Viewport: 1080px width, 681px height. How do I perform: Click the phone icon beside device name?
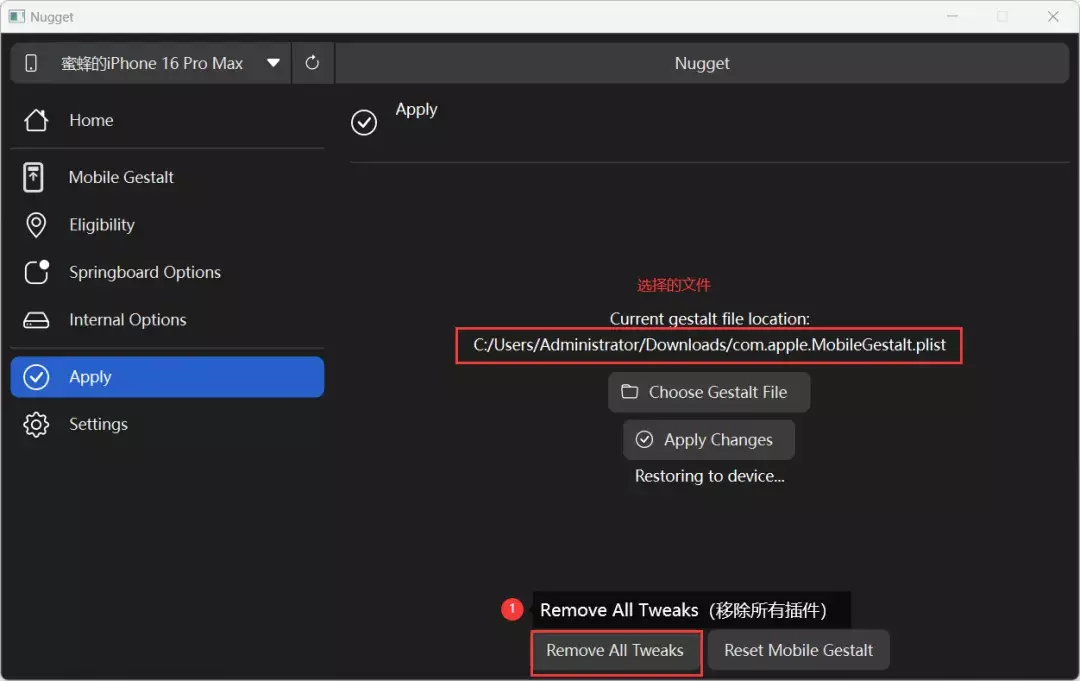[31, 63]
